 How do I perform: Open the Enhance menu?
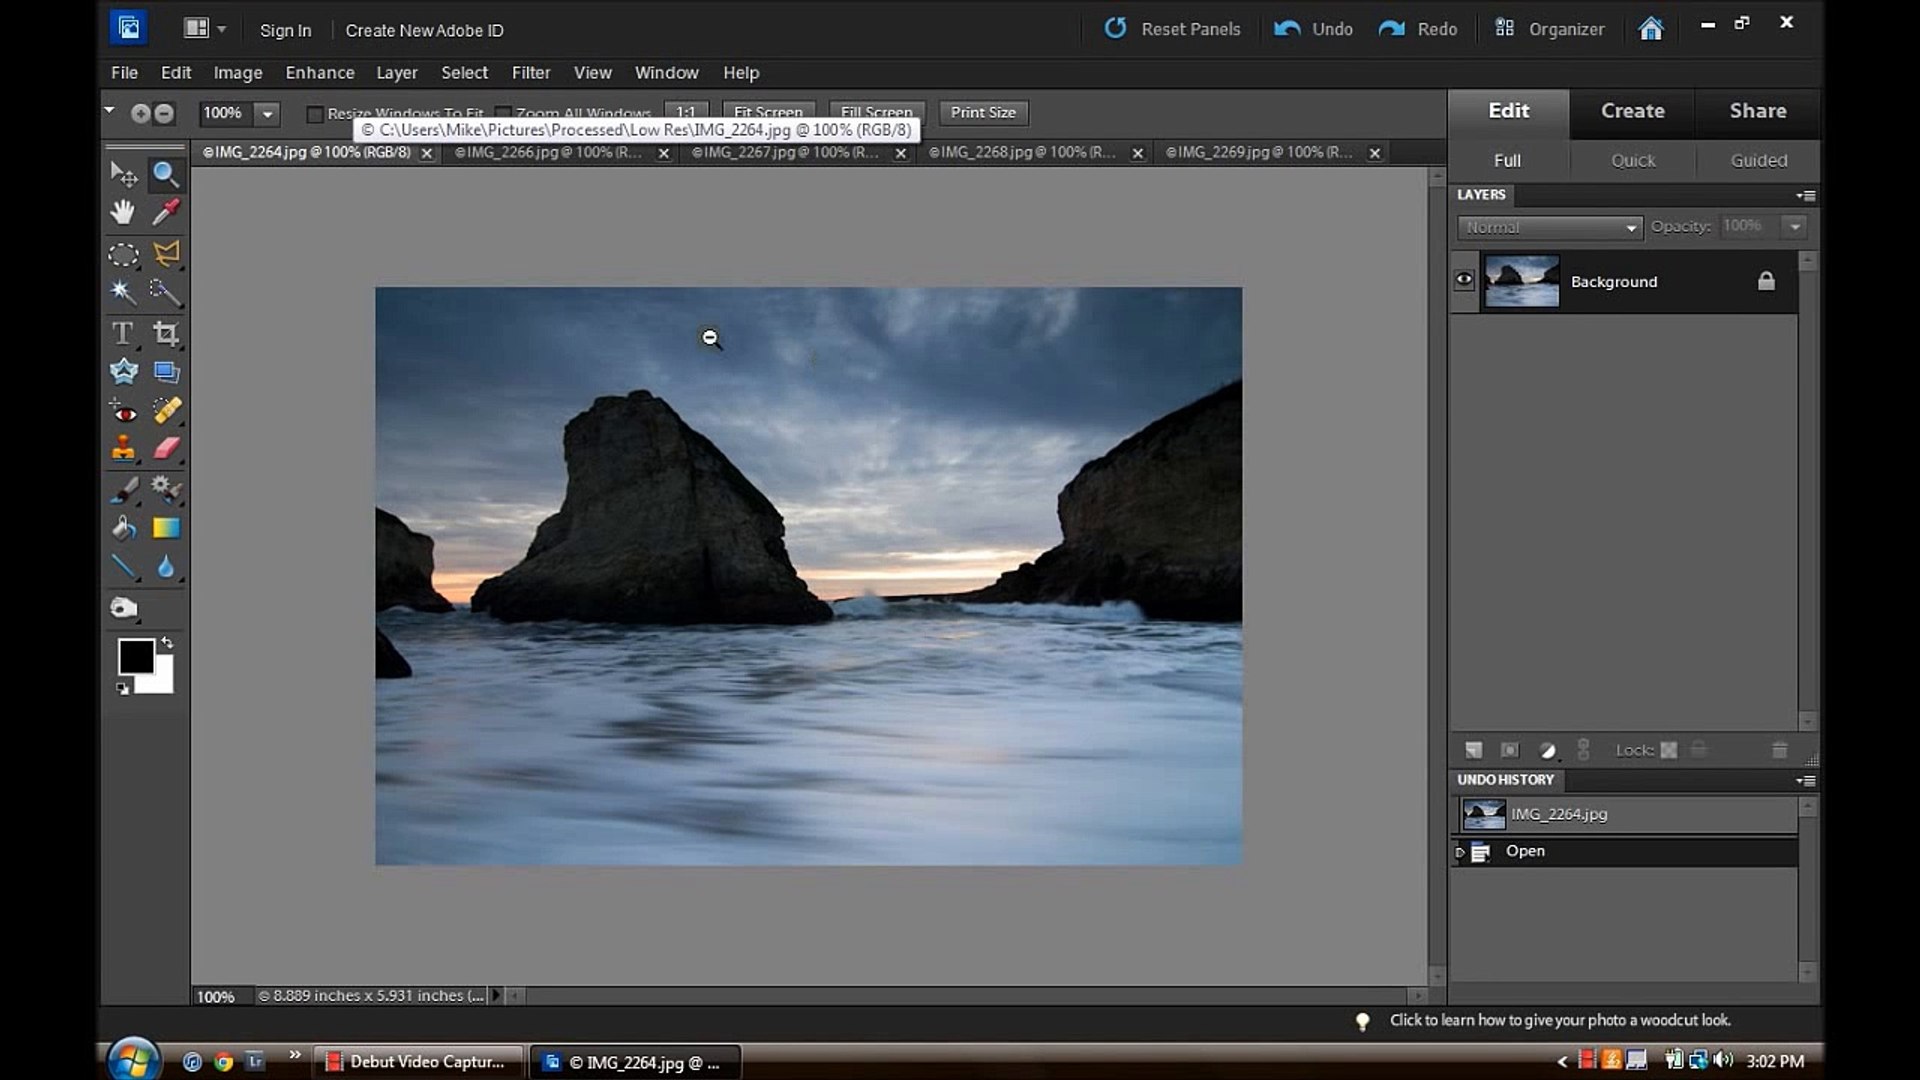point(319,73)
